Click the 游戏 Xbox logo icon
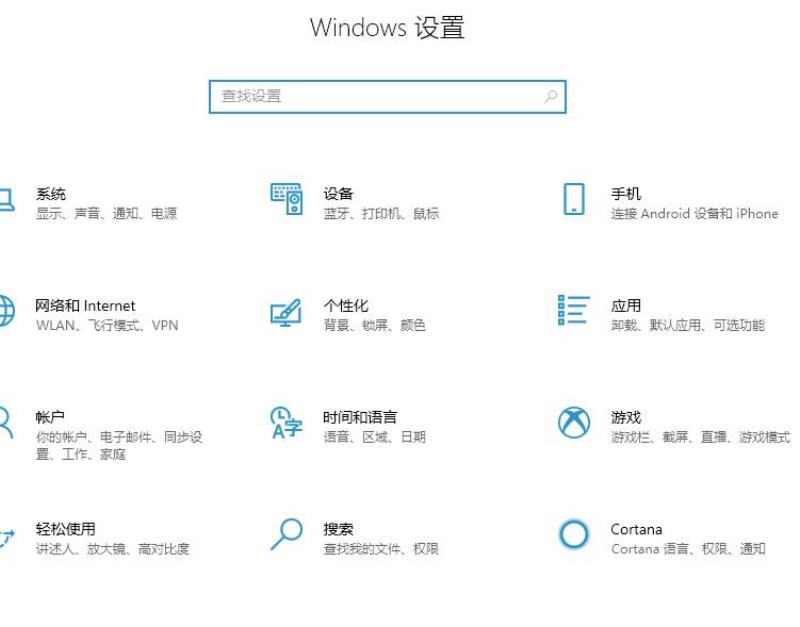The height and width of the screenshot is (627, 800). [x=574, y=422]
